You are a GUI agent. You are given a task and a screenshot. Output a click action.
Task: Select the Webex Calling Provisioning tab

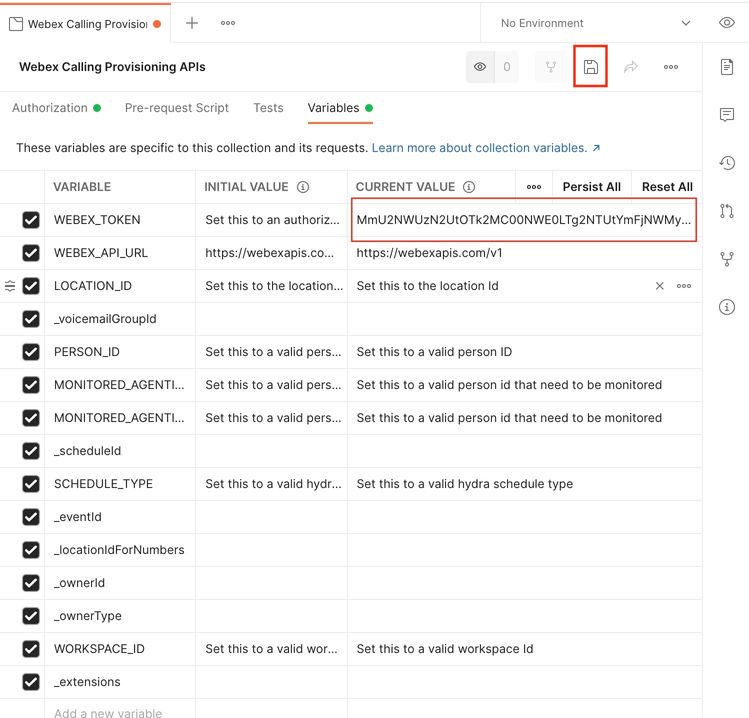85,24
